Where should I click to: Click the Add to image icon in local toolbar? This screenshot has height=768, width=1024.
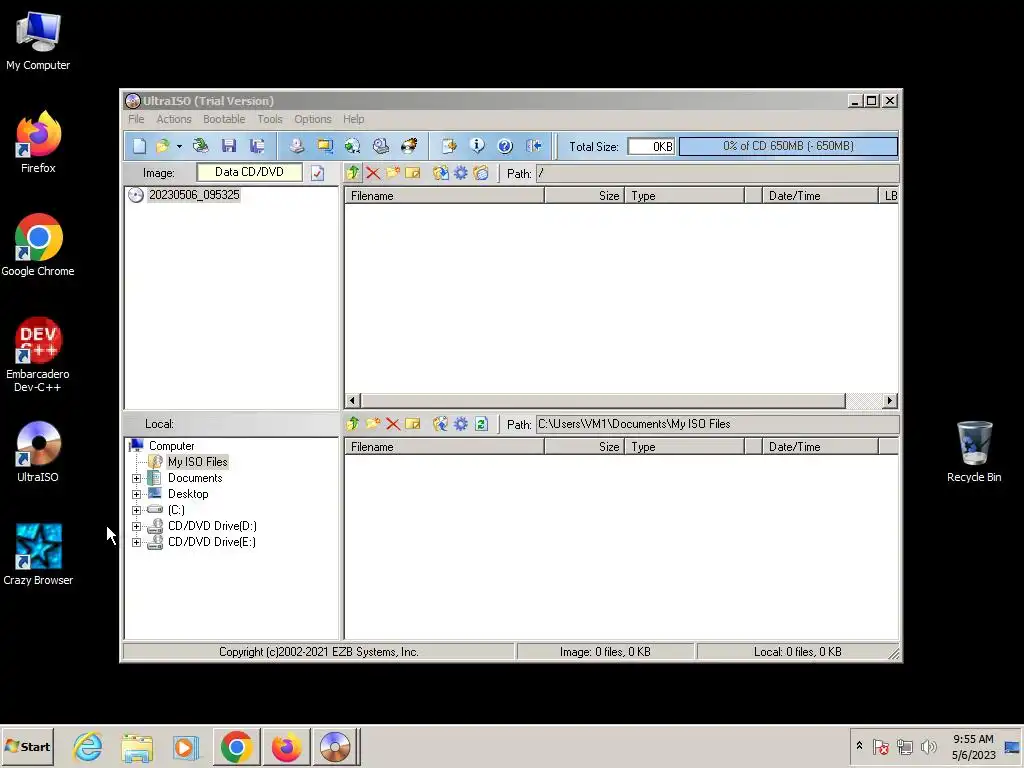[441, 424]
